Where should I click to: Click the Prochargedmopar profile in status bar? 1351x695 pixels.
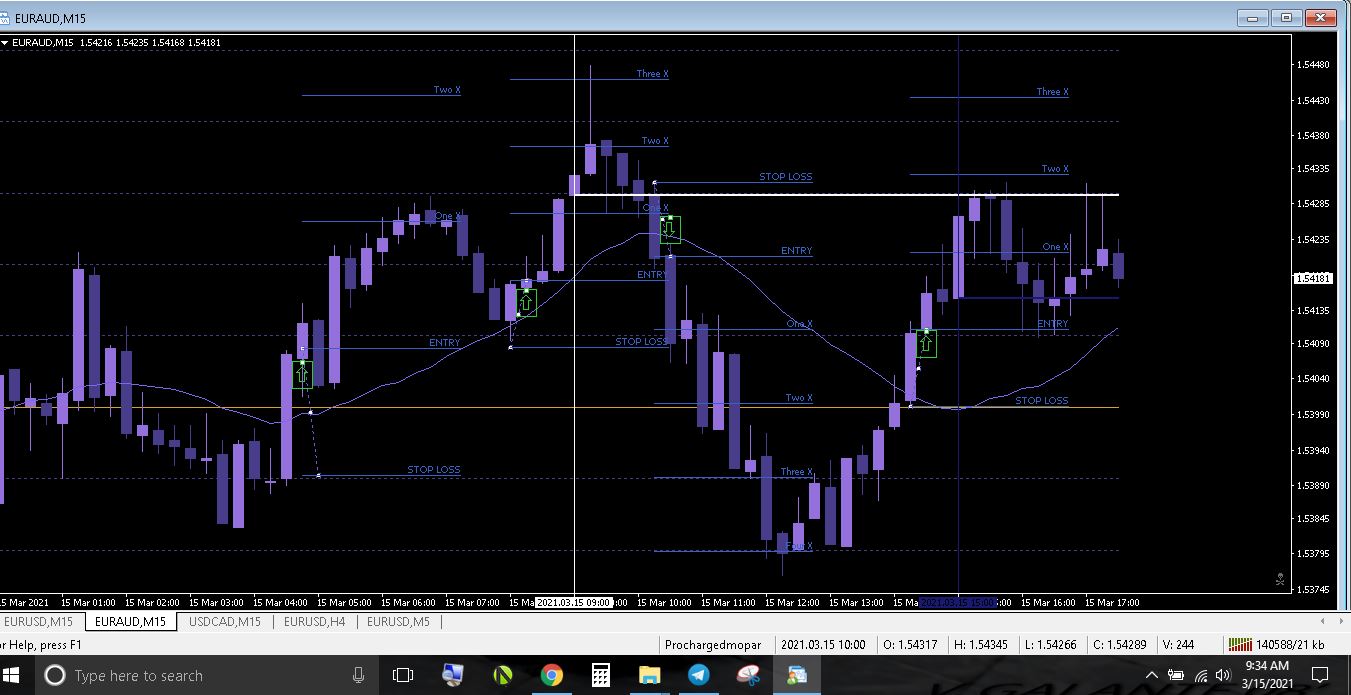pos(713,645)
